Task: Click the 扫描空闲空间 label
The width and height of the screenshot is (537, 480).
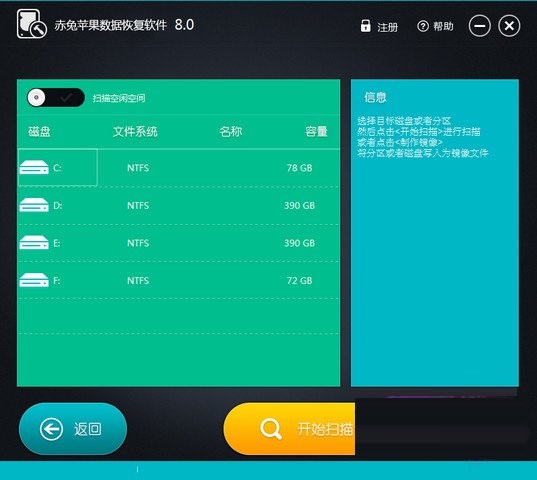Action: click(x=119, y=98)
